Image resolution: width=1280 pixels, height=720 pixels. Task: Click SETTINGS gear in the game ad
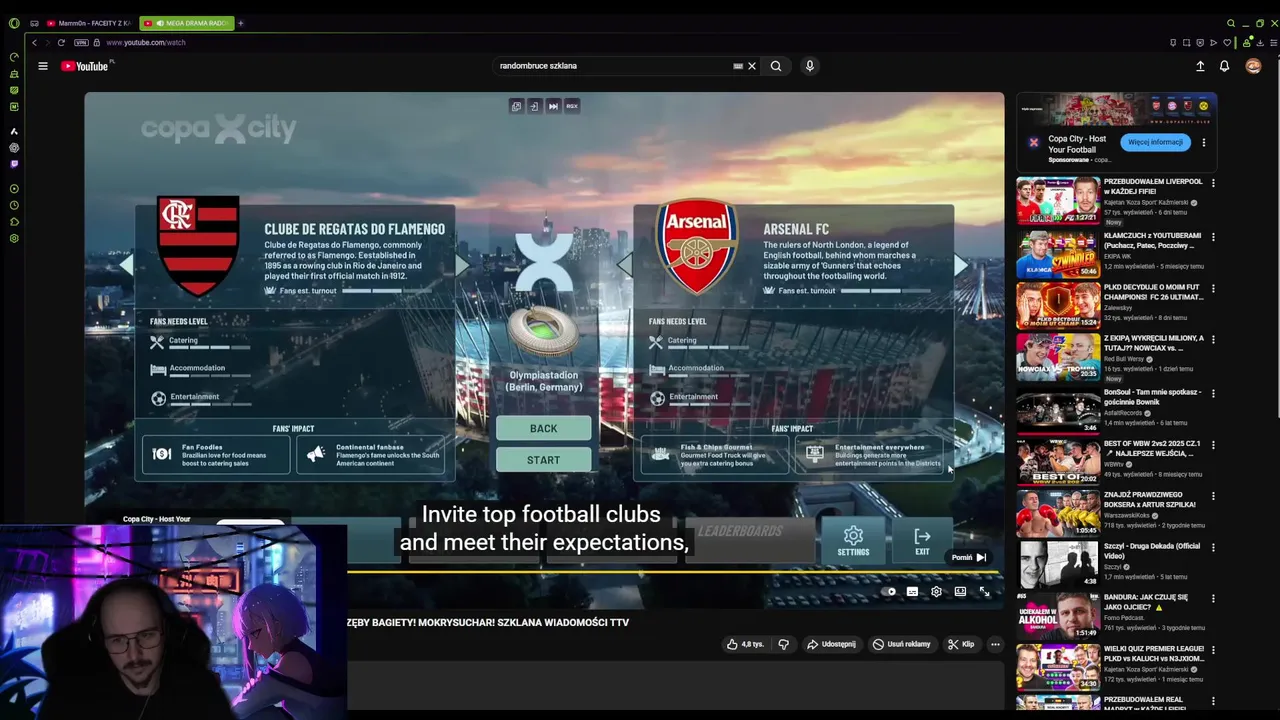tap(853, 540)
